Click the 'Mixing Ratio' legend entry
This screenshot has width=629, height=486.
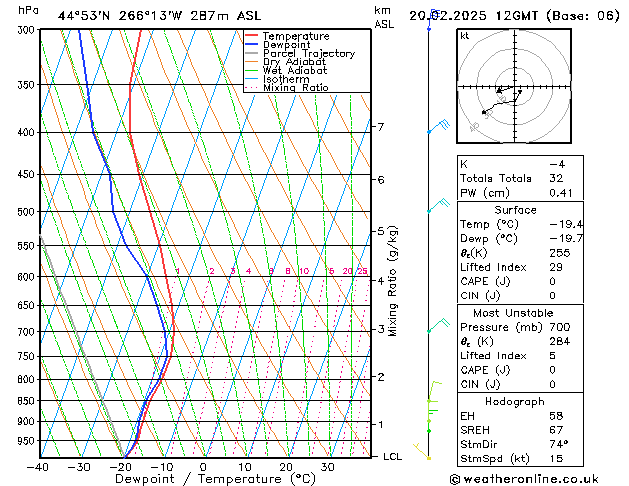[296, 87]
